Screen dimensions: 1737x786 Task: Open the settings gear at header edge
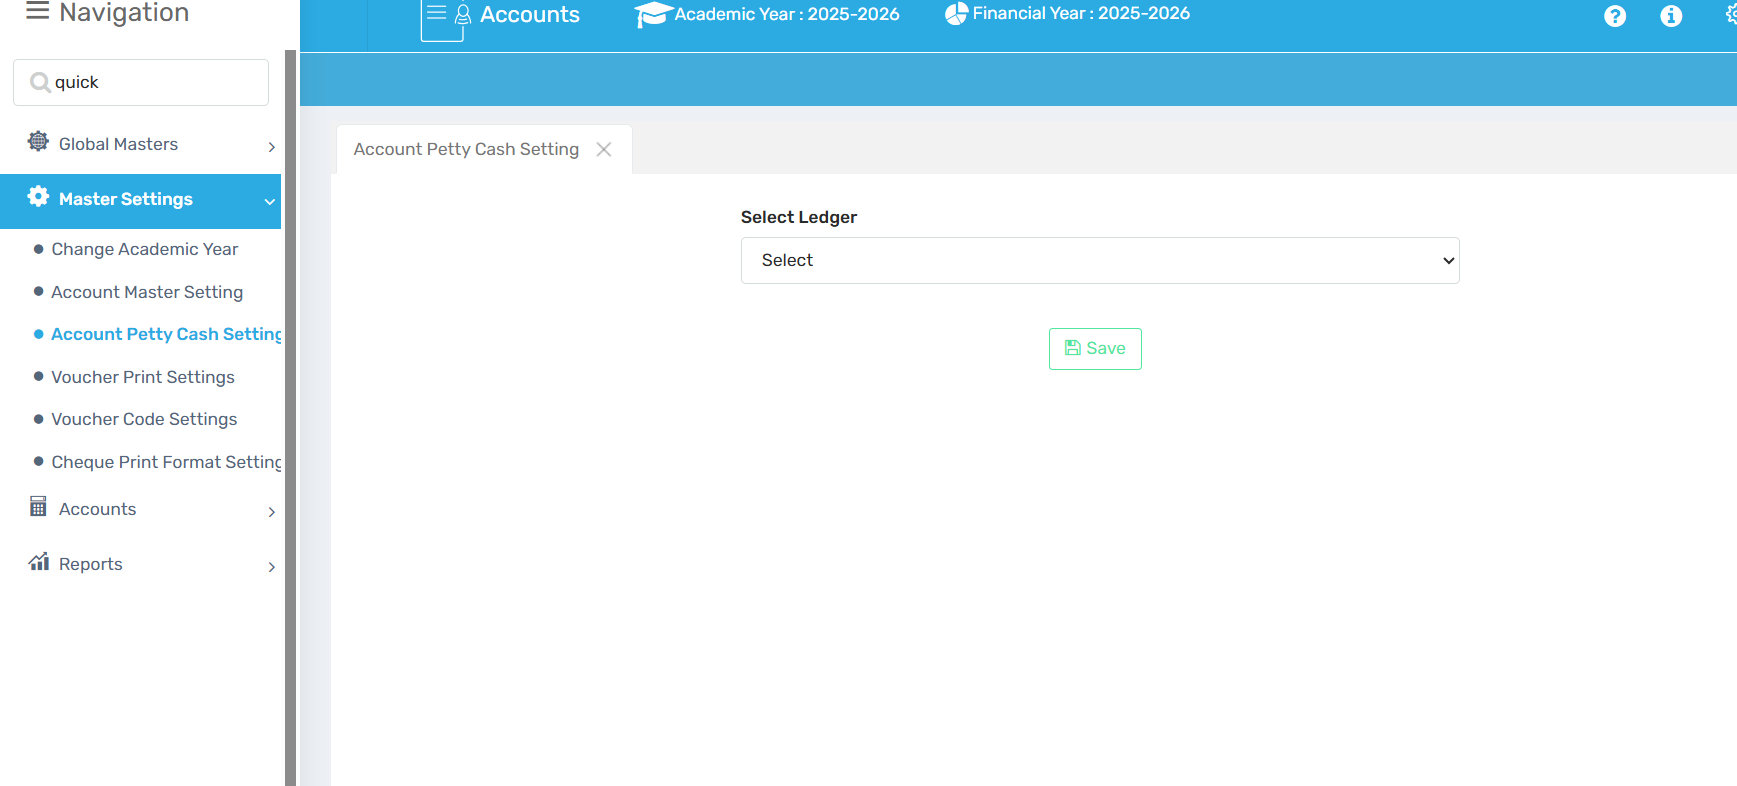pos(1731,15)
